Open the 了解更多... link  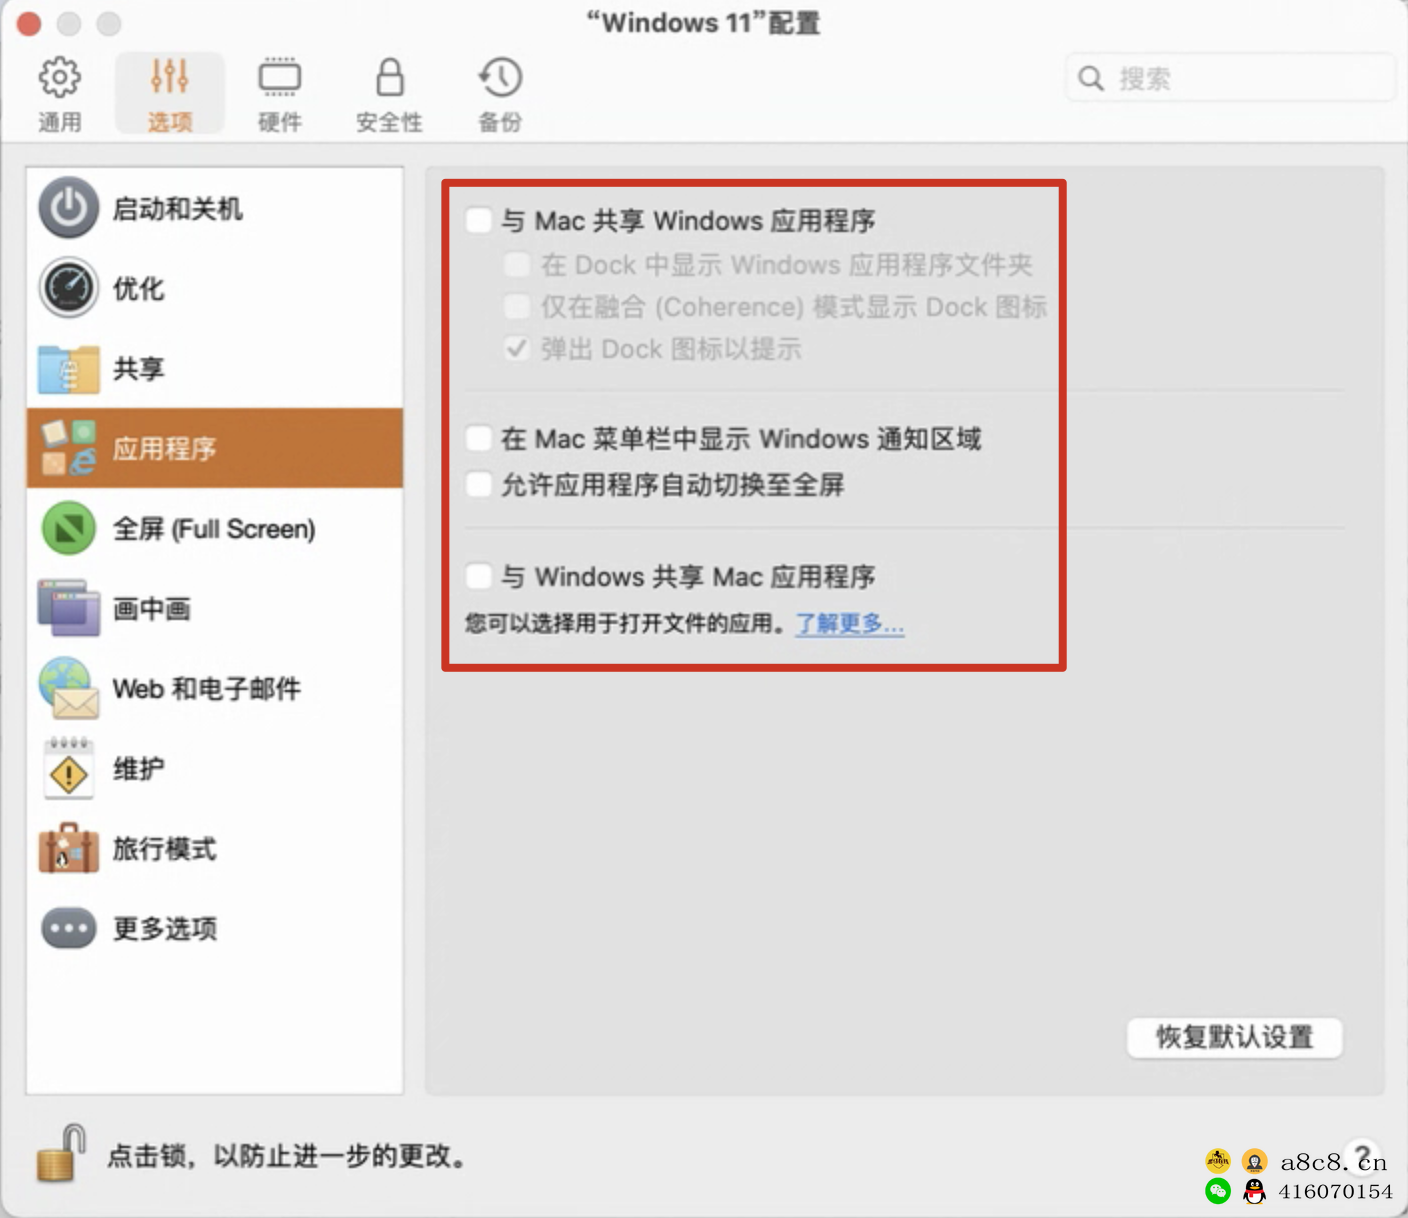(850, 624)
